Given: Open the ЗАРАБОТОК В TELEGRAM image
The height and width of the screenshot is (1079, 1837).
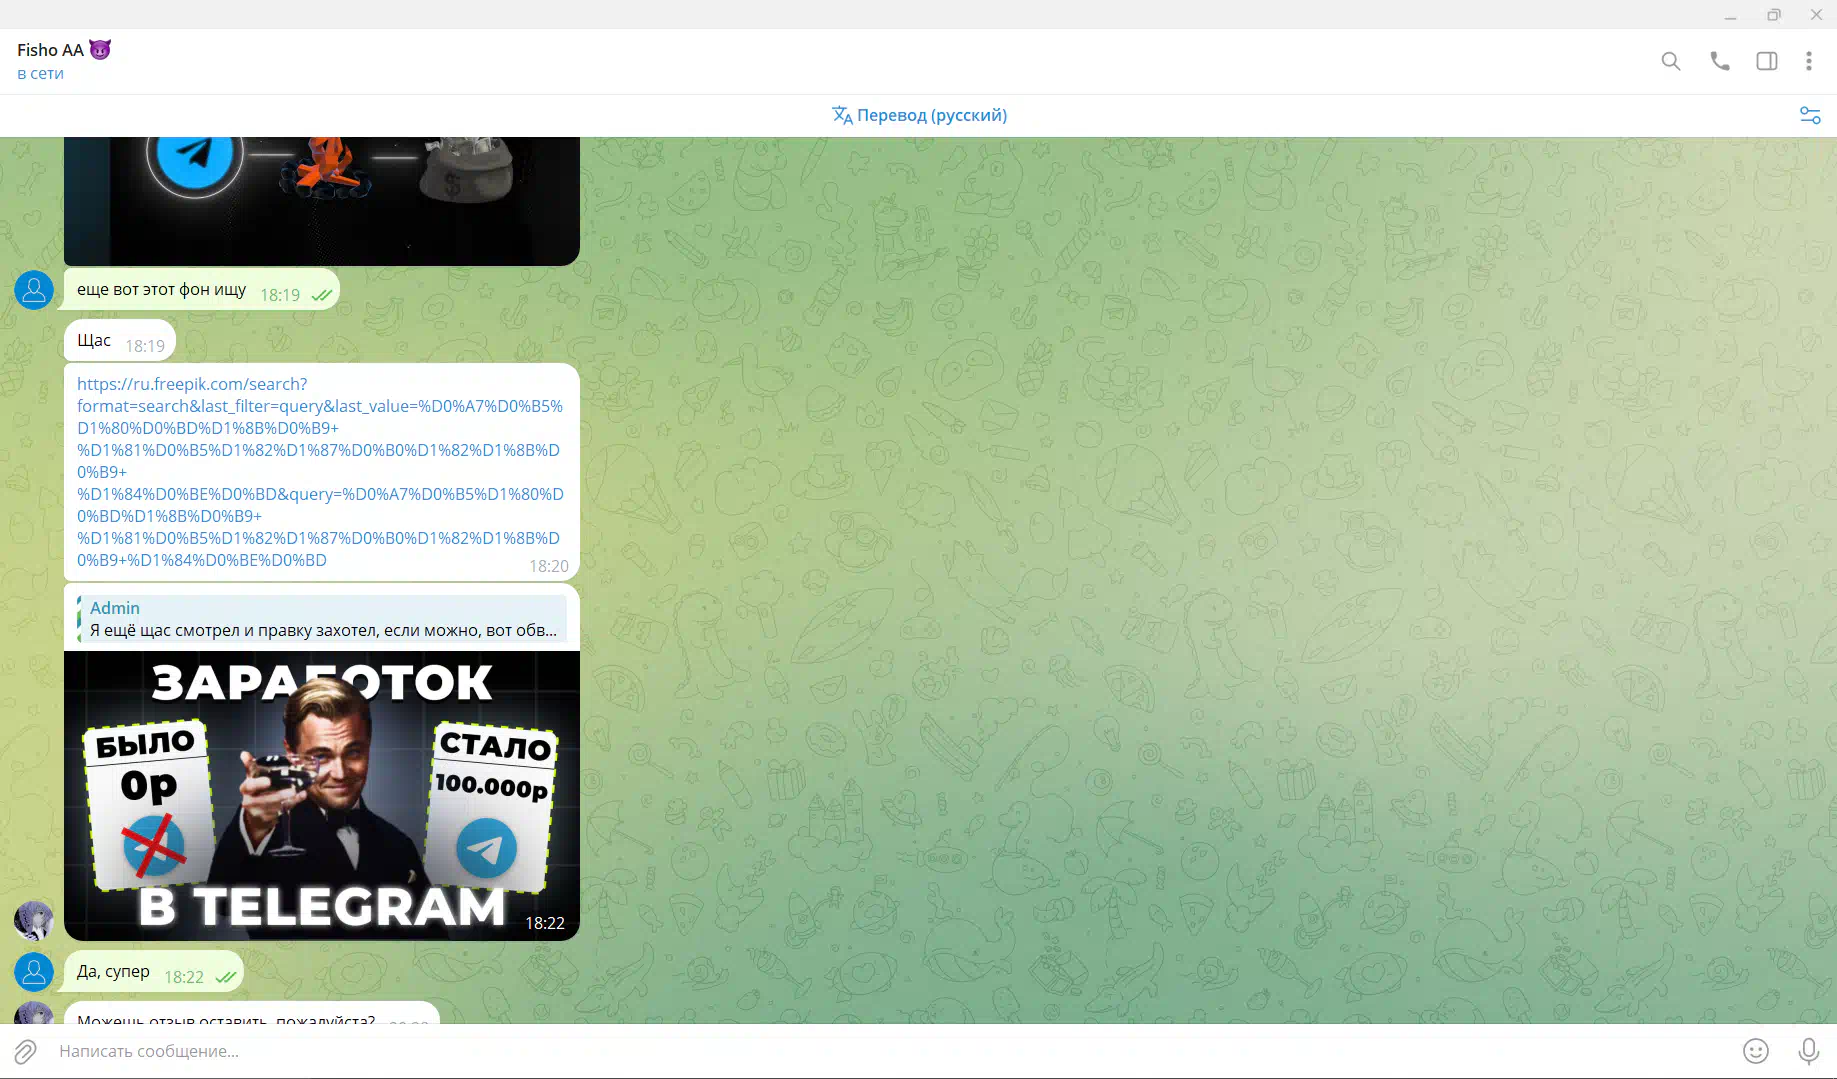Looking at the screenshot, I should pyautogui.click(x=322, y=795).
